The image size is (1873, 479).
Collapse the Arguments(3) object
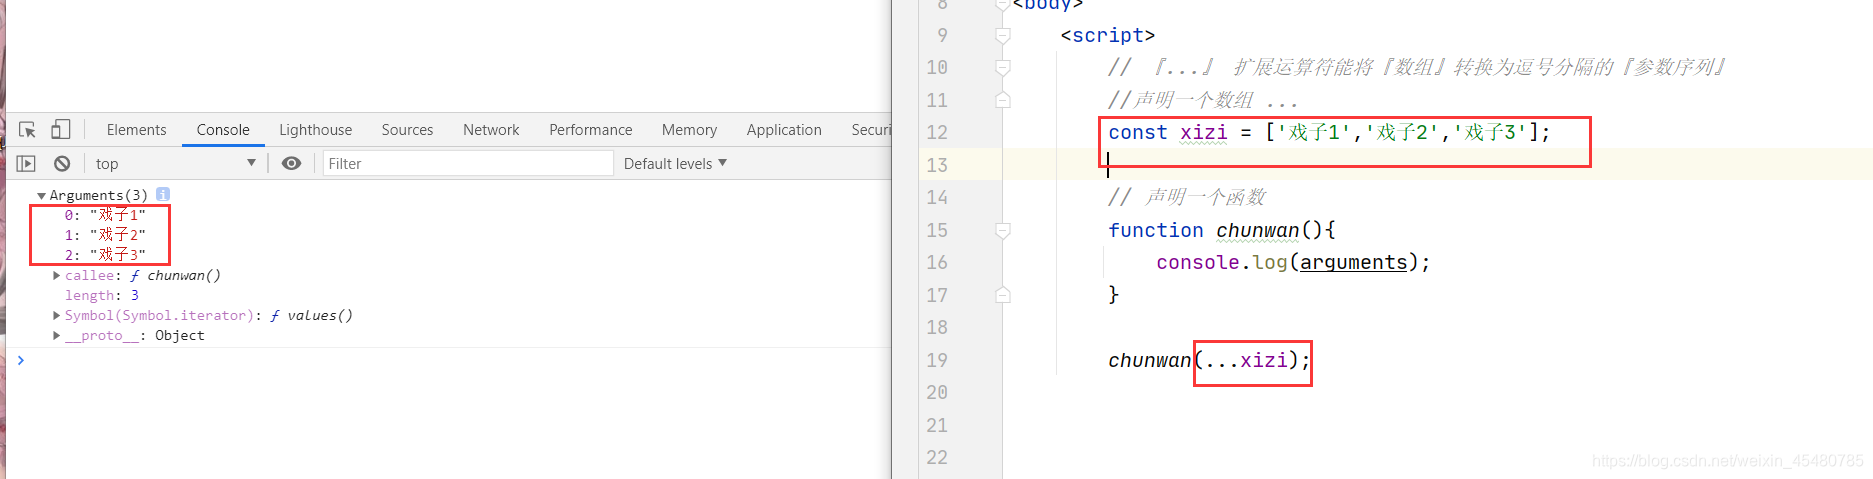click(x=41, y=195)
